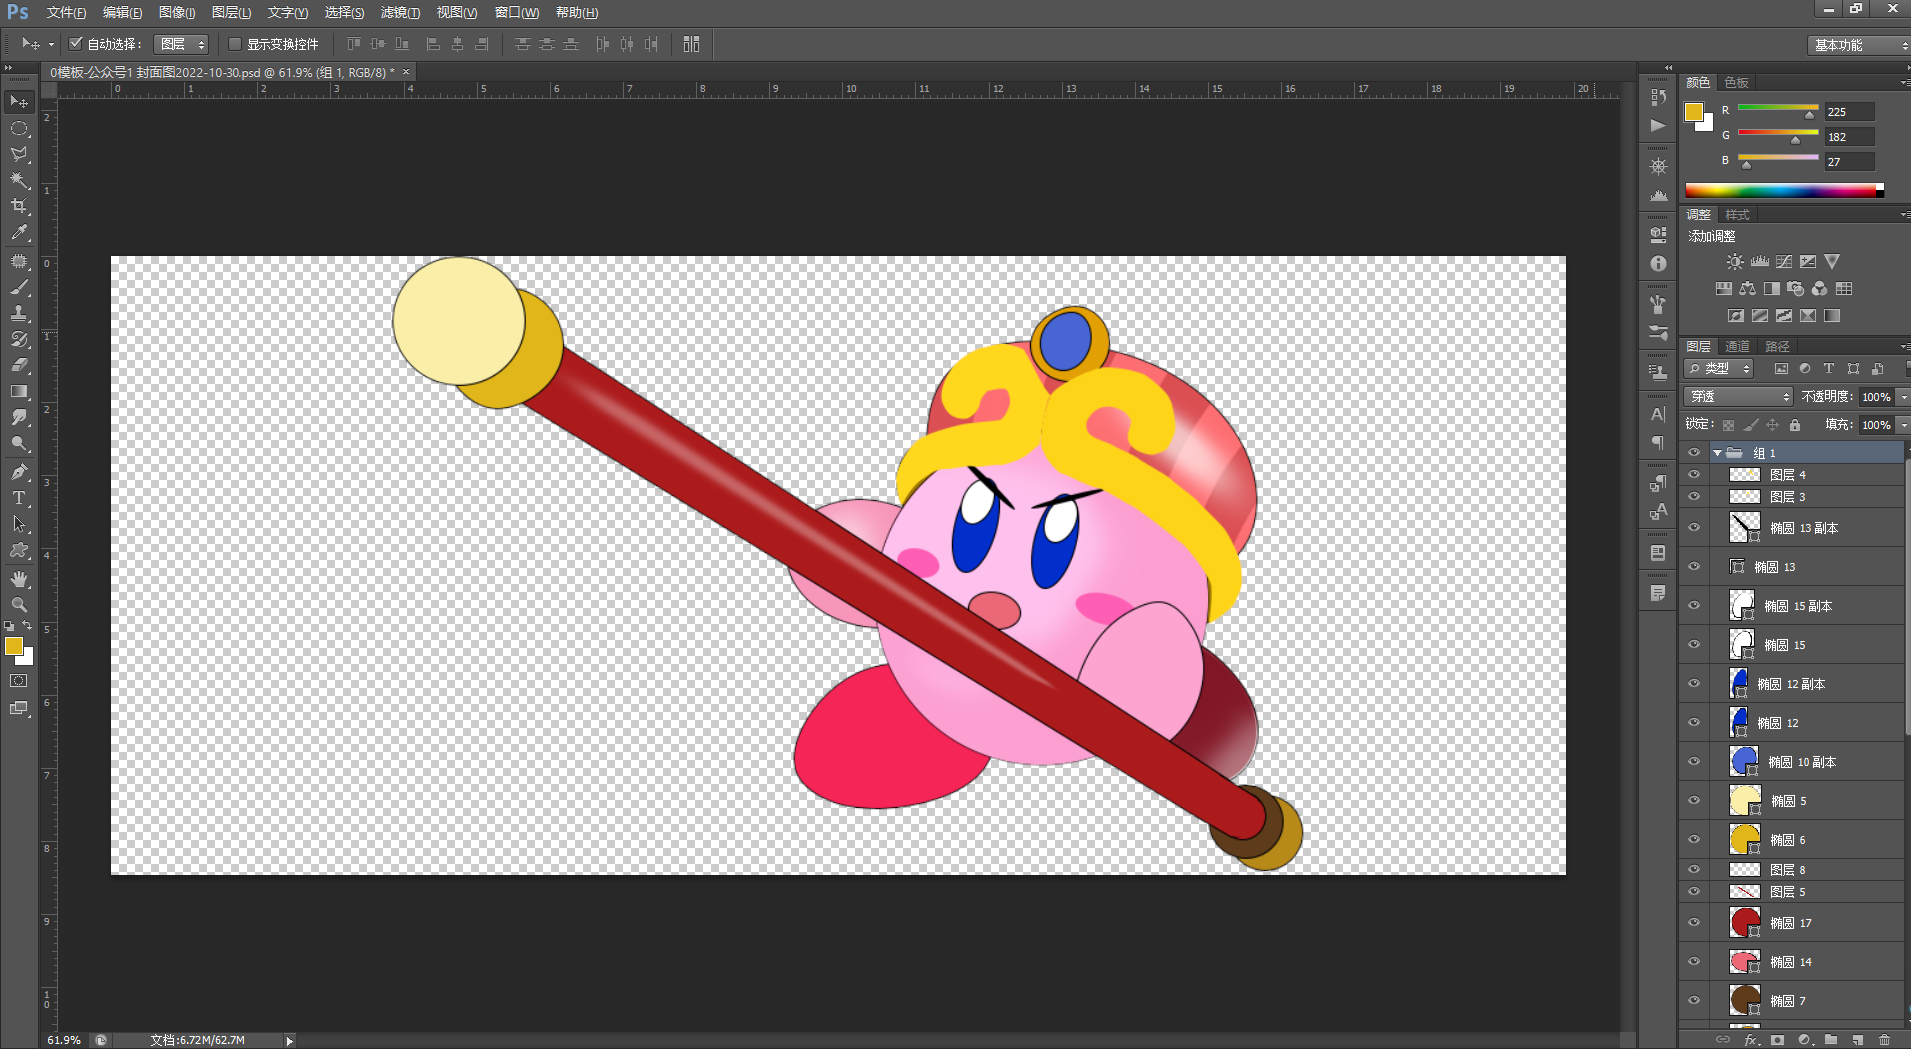The width and height of the screenshot is (1911, 1049).
Task: Select the Horizontal Type tool
Action: coord(19,498)
